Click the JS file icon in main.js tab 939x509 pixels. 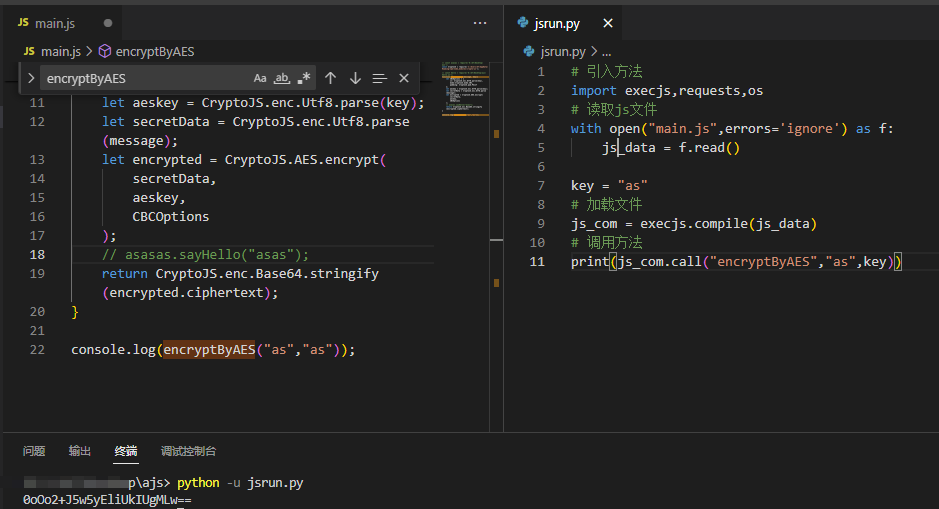pyautogui.click(x=23, y=23)
